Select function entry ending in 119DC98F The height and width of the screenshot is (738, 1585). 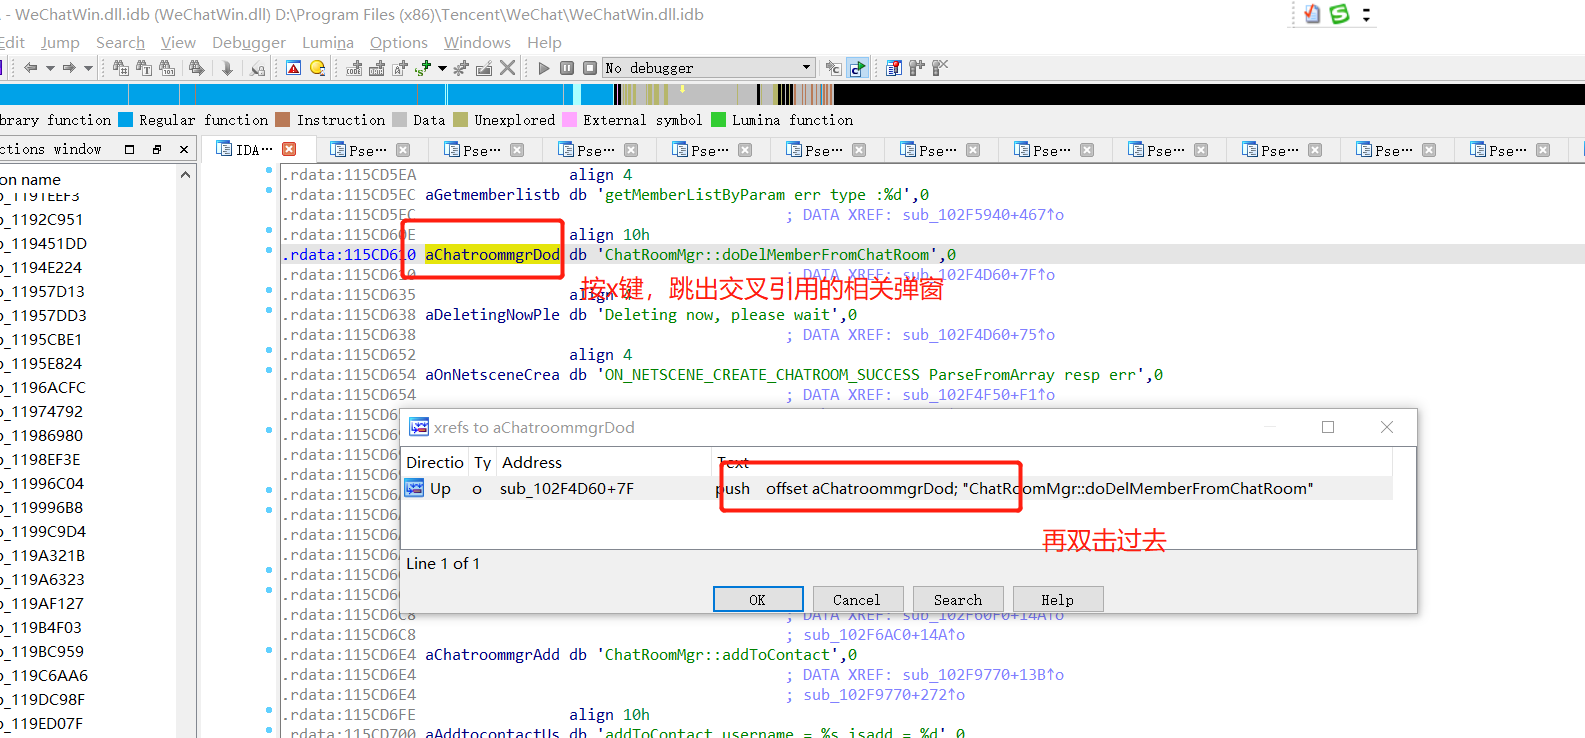[43, 699]
